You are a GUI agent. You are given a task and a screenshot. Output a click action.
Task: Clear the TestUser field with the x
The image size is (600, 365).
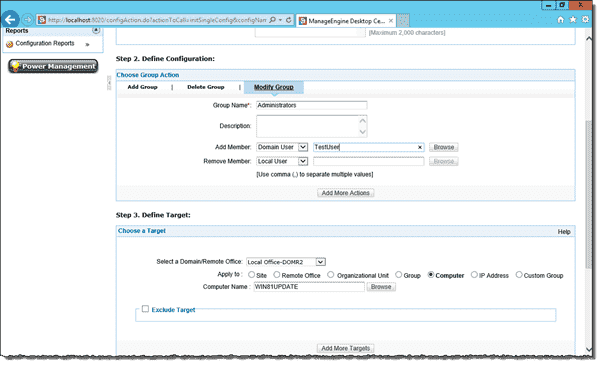420,147
